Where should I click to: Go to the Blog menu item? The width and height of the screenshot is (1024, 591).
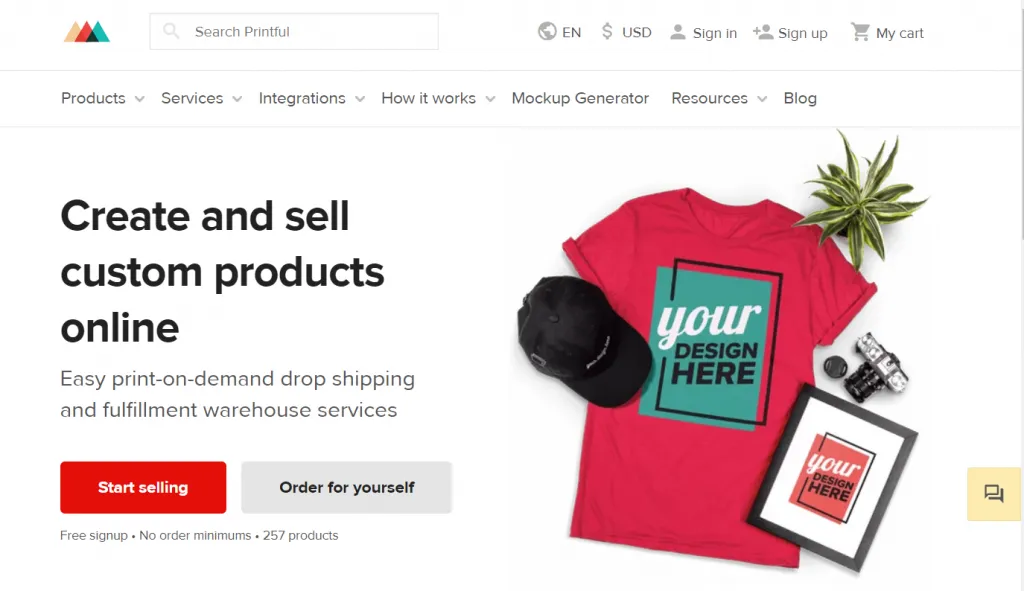(800, 98)
